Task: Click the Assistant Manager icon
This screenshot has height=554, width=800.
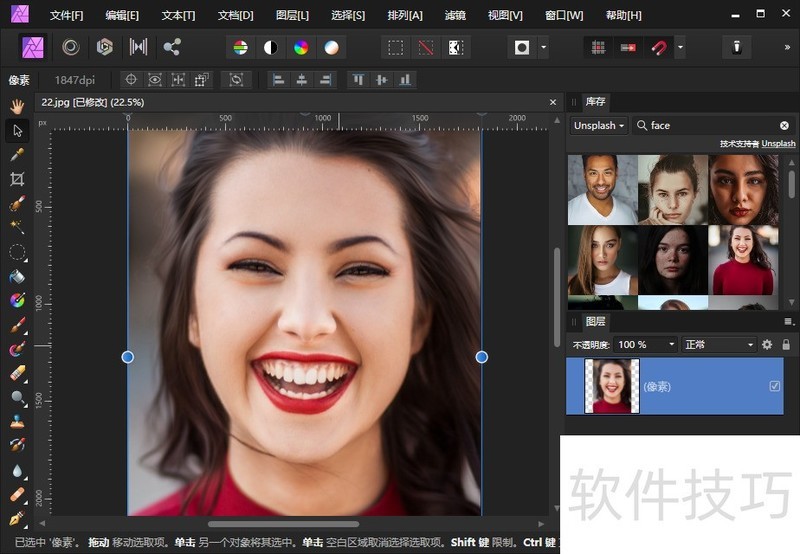Action: (x=736, y=47)
